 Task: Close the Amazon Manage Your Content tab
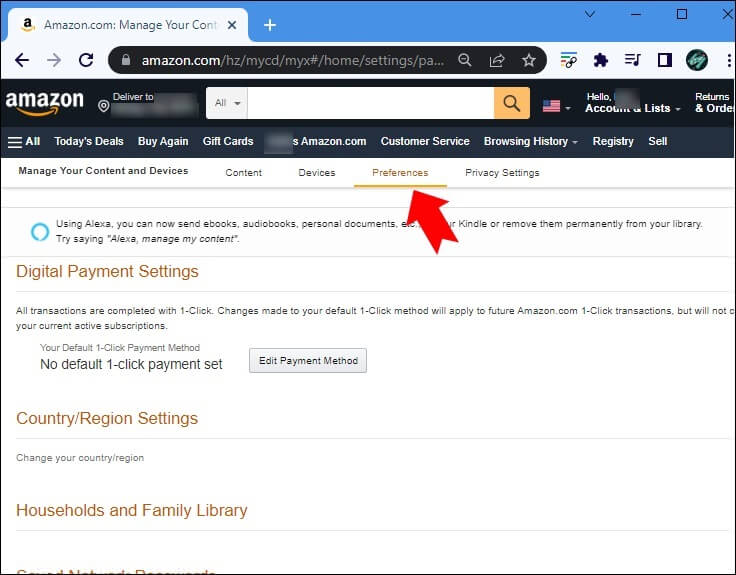pos(232,25)
